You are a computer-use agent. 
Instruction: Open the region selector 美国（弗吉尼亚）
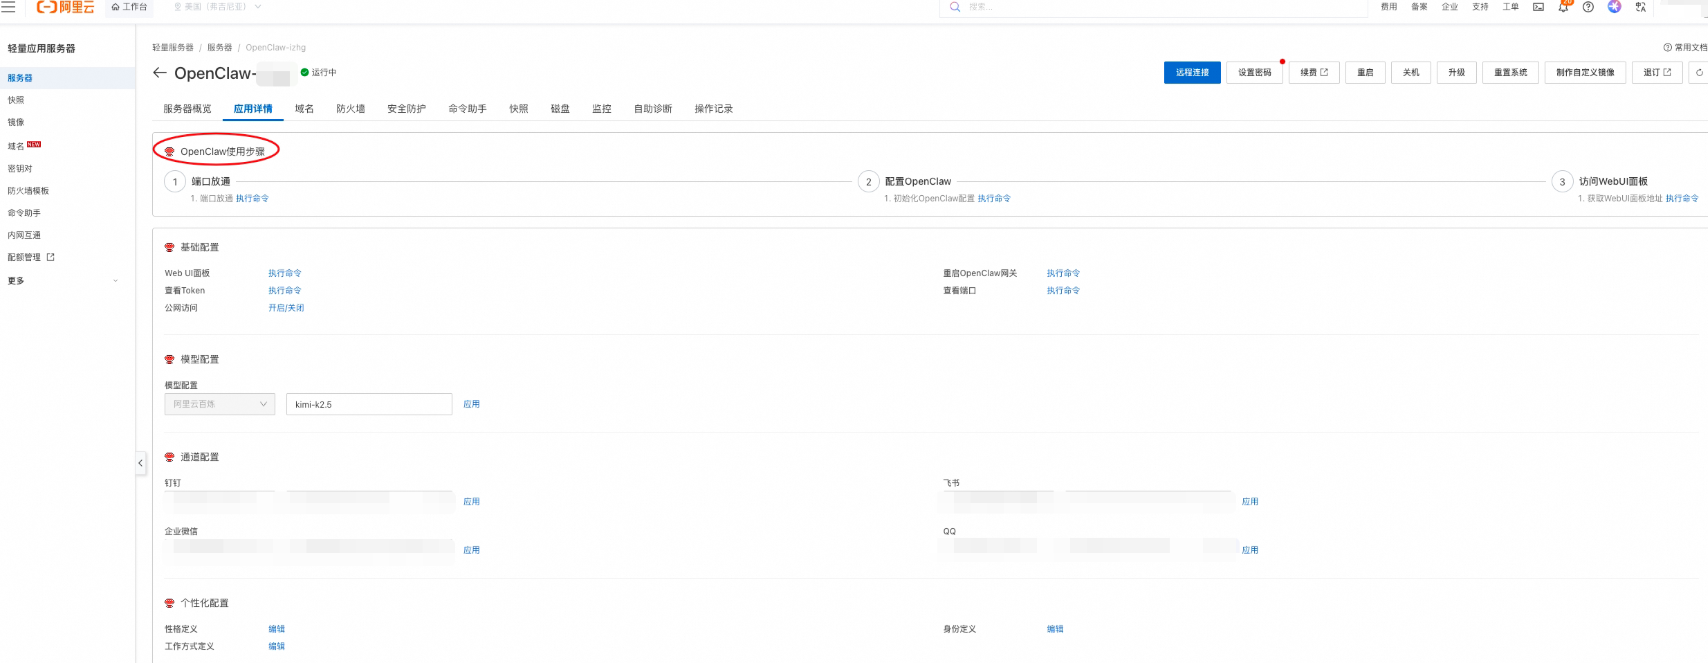click(218, 6)
